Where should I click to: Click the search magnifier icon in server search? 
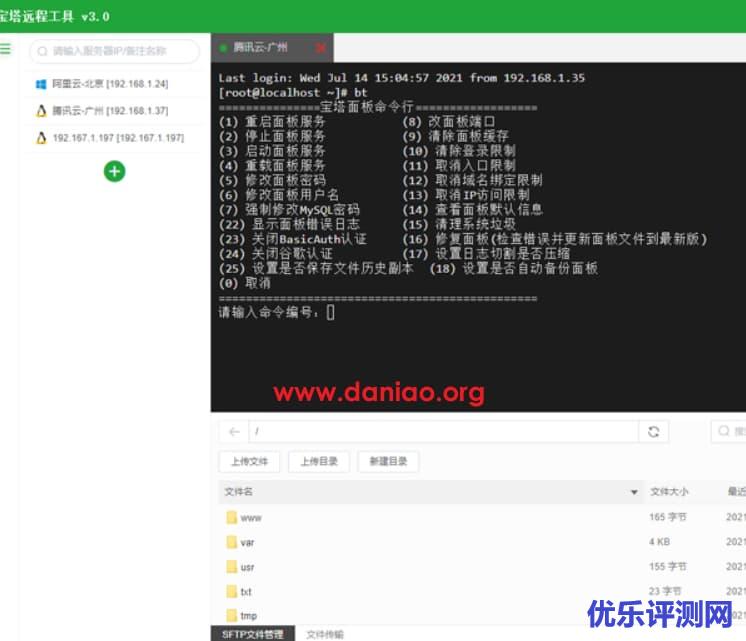(x=42, y=51)
